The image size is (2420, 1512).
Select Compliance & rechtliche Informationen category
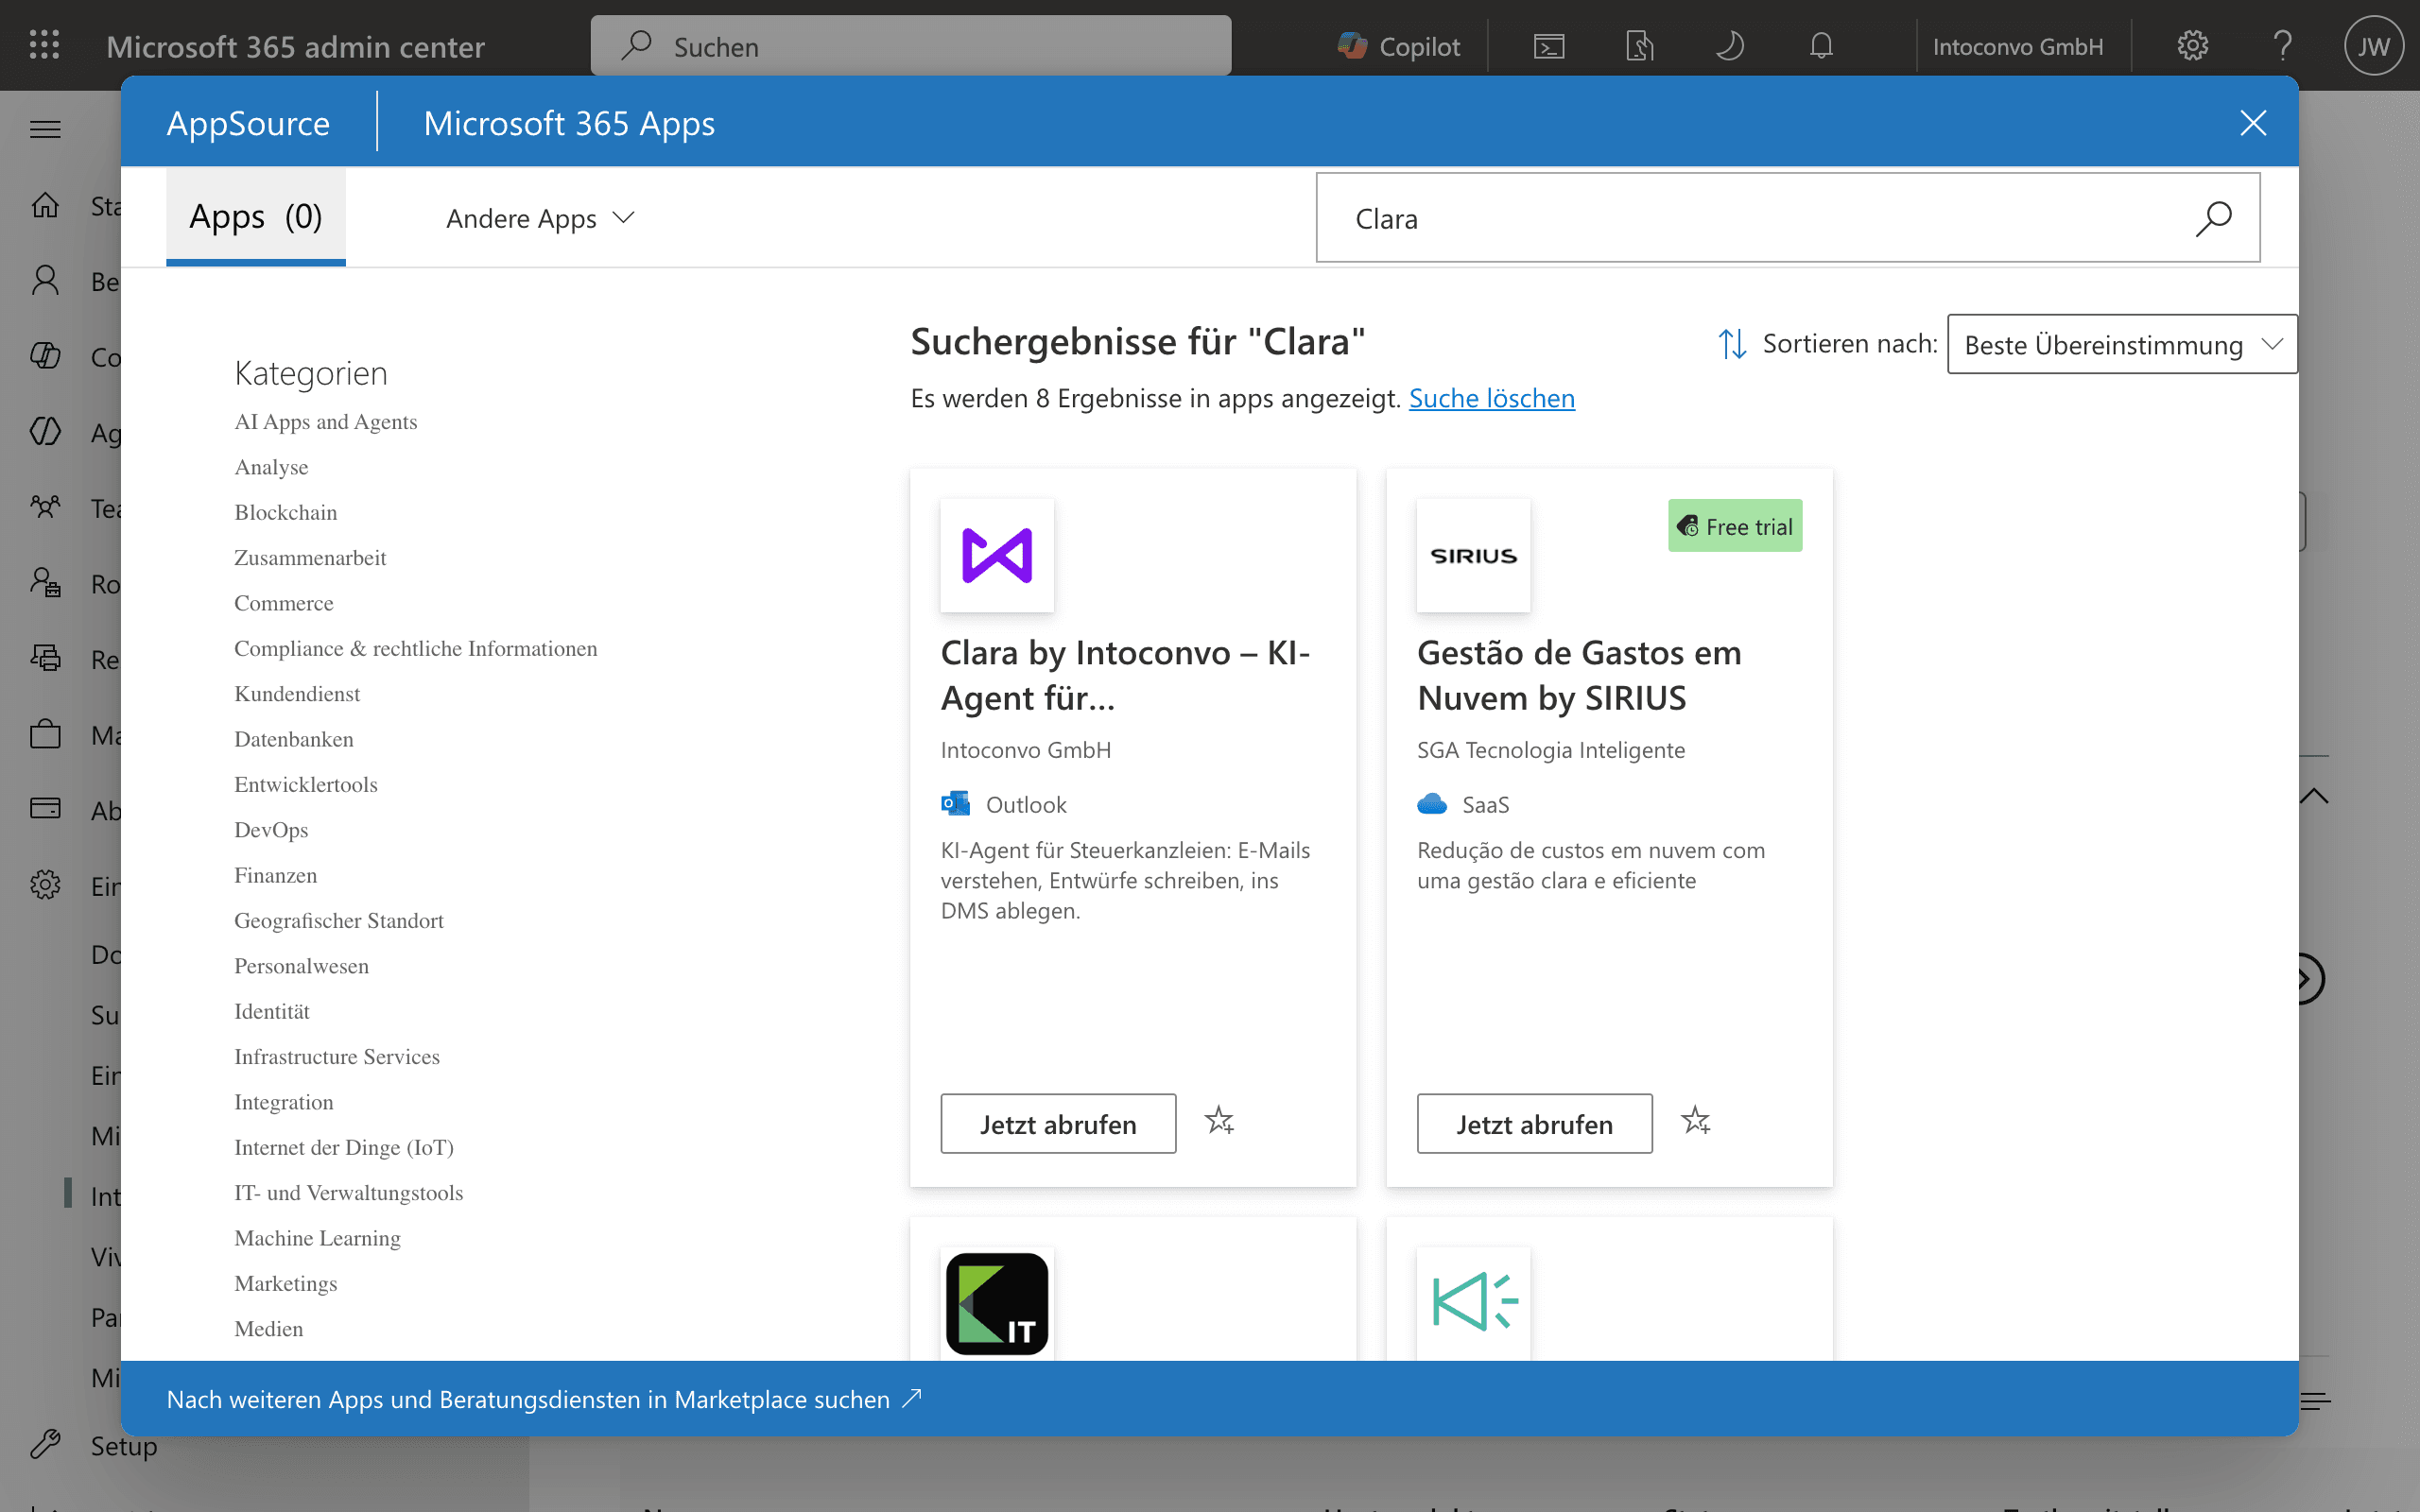pyautogui.click(x=416, y=648)
